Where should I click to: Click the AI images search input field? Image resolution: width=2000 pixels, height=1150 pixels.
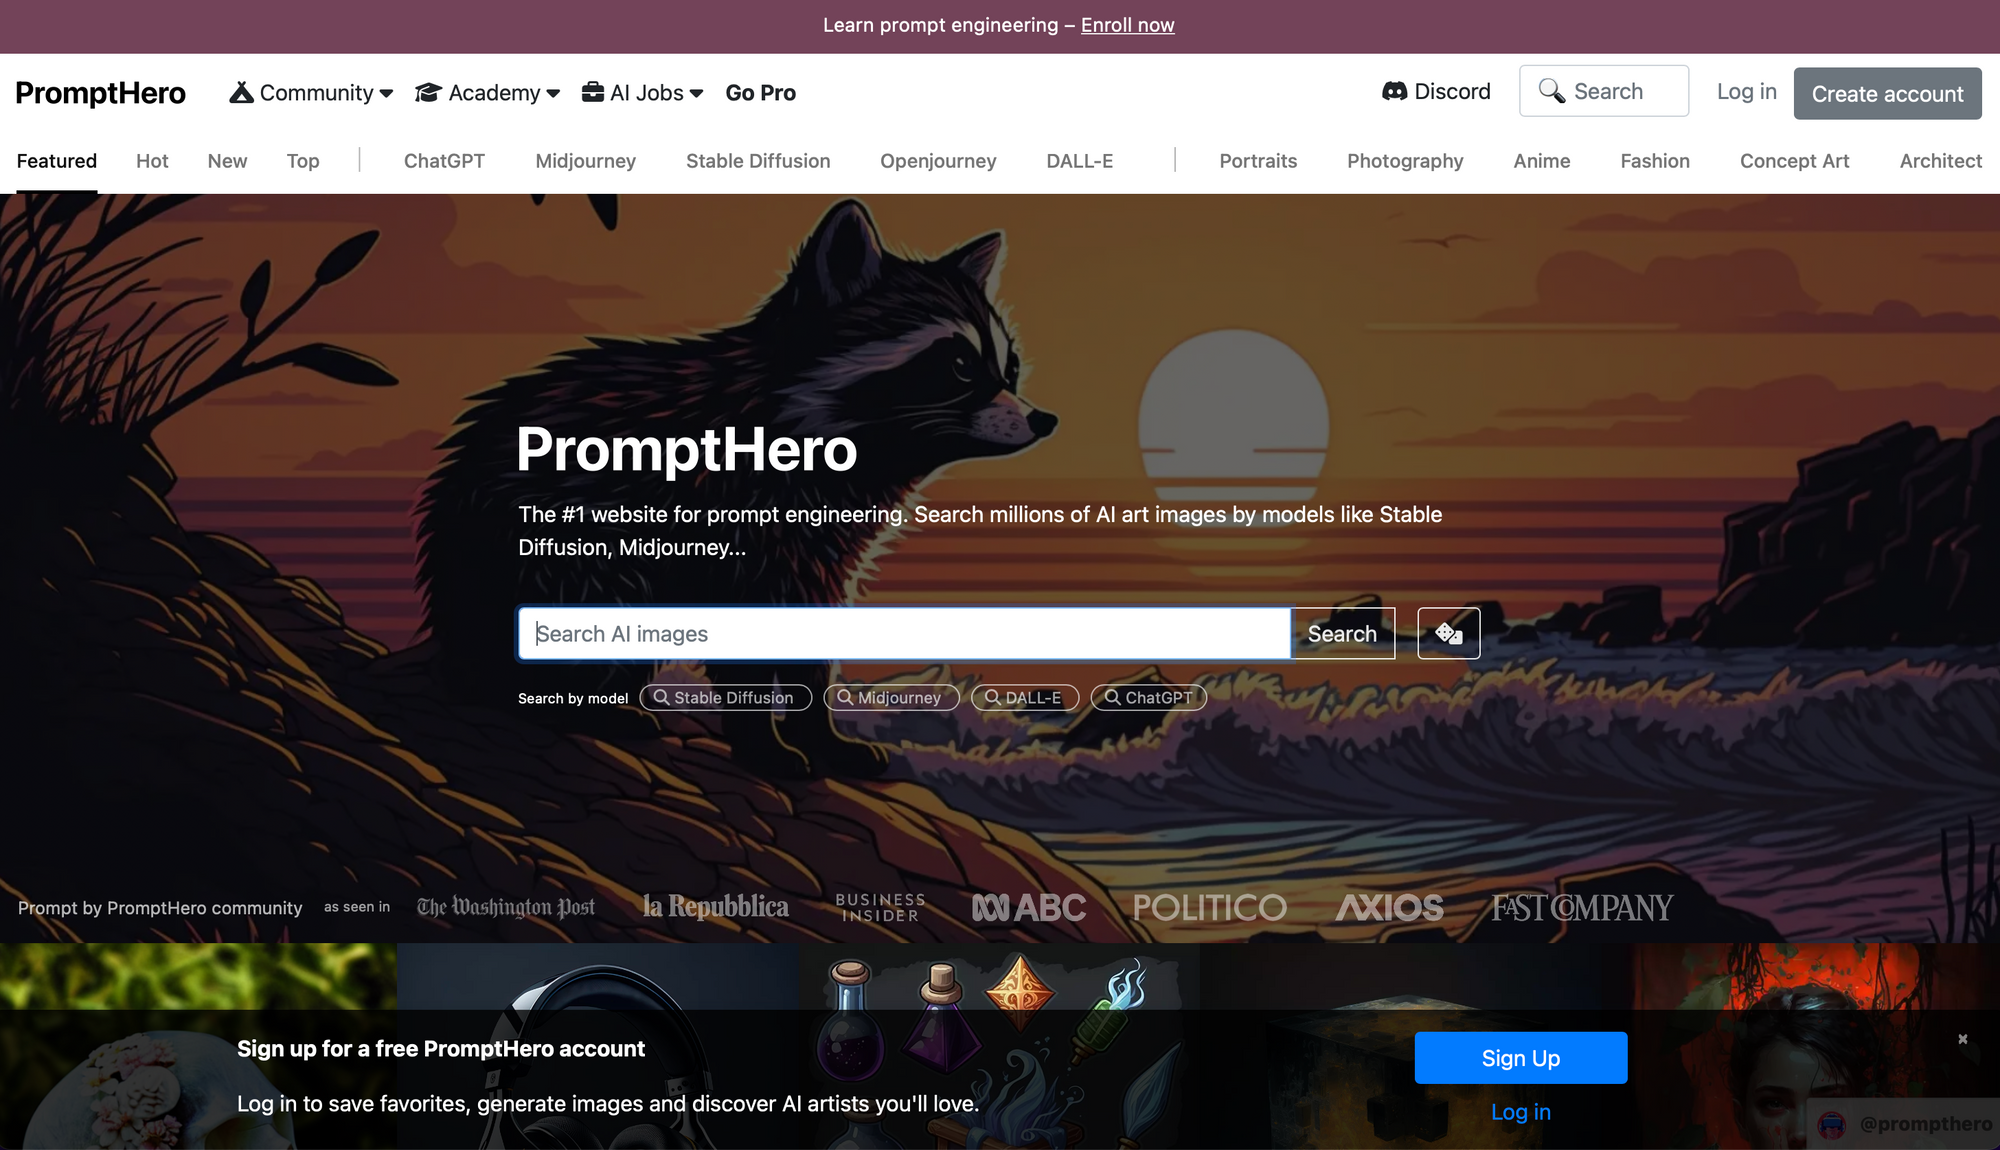[x=905, y=633]
